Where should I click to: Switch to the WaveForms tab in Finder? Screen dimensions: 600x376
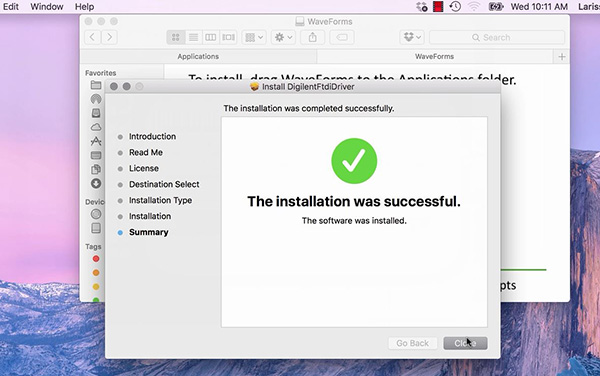(434, 57)
